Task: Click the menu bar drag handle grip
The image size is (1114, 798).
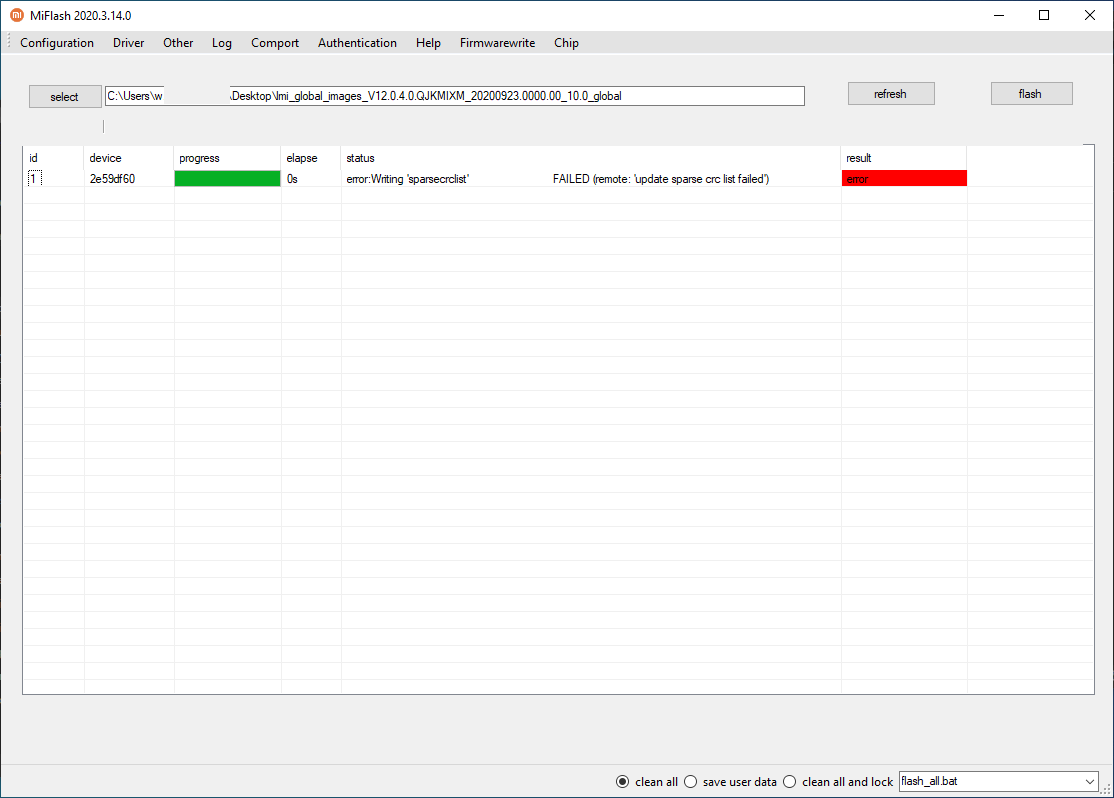Action: [x=9, y=42]
